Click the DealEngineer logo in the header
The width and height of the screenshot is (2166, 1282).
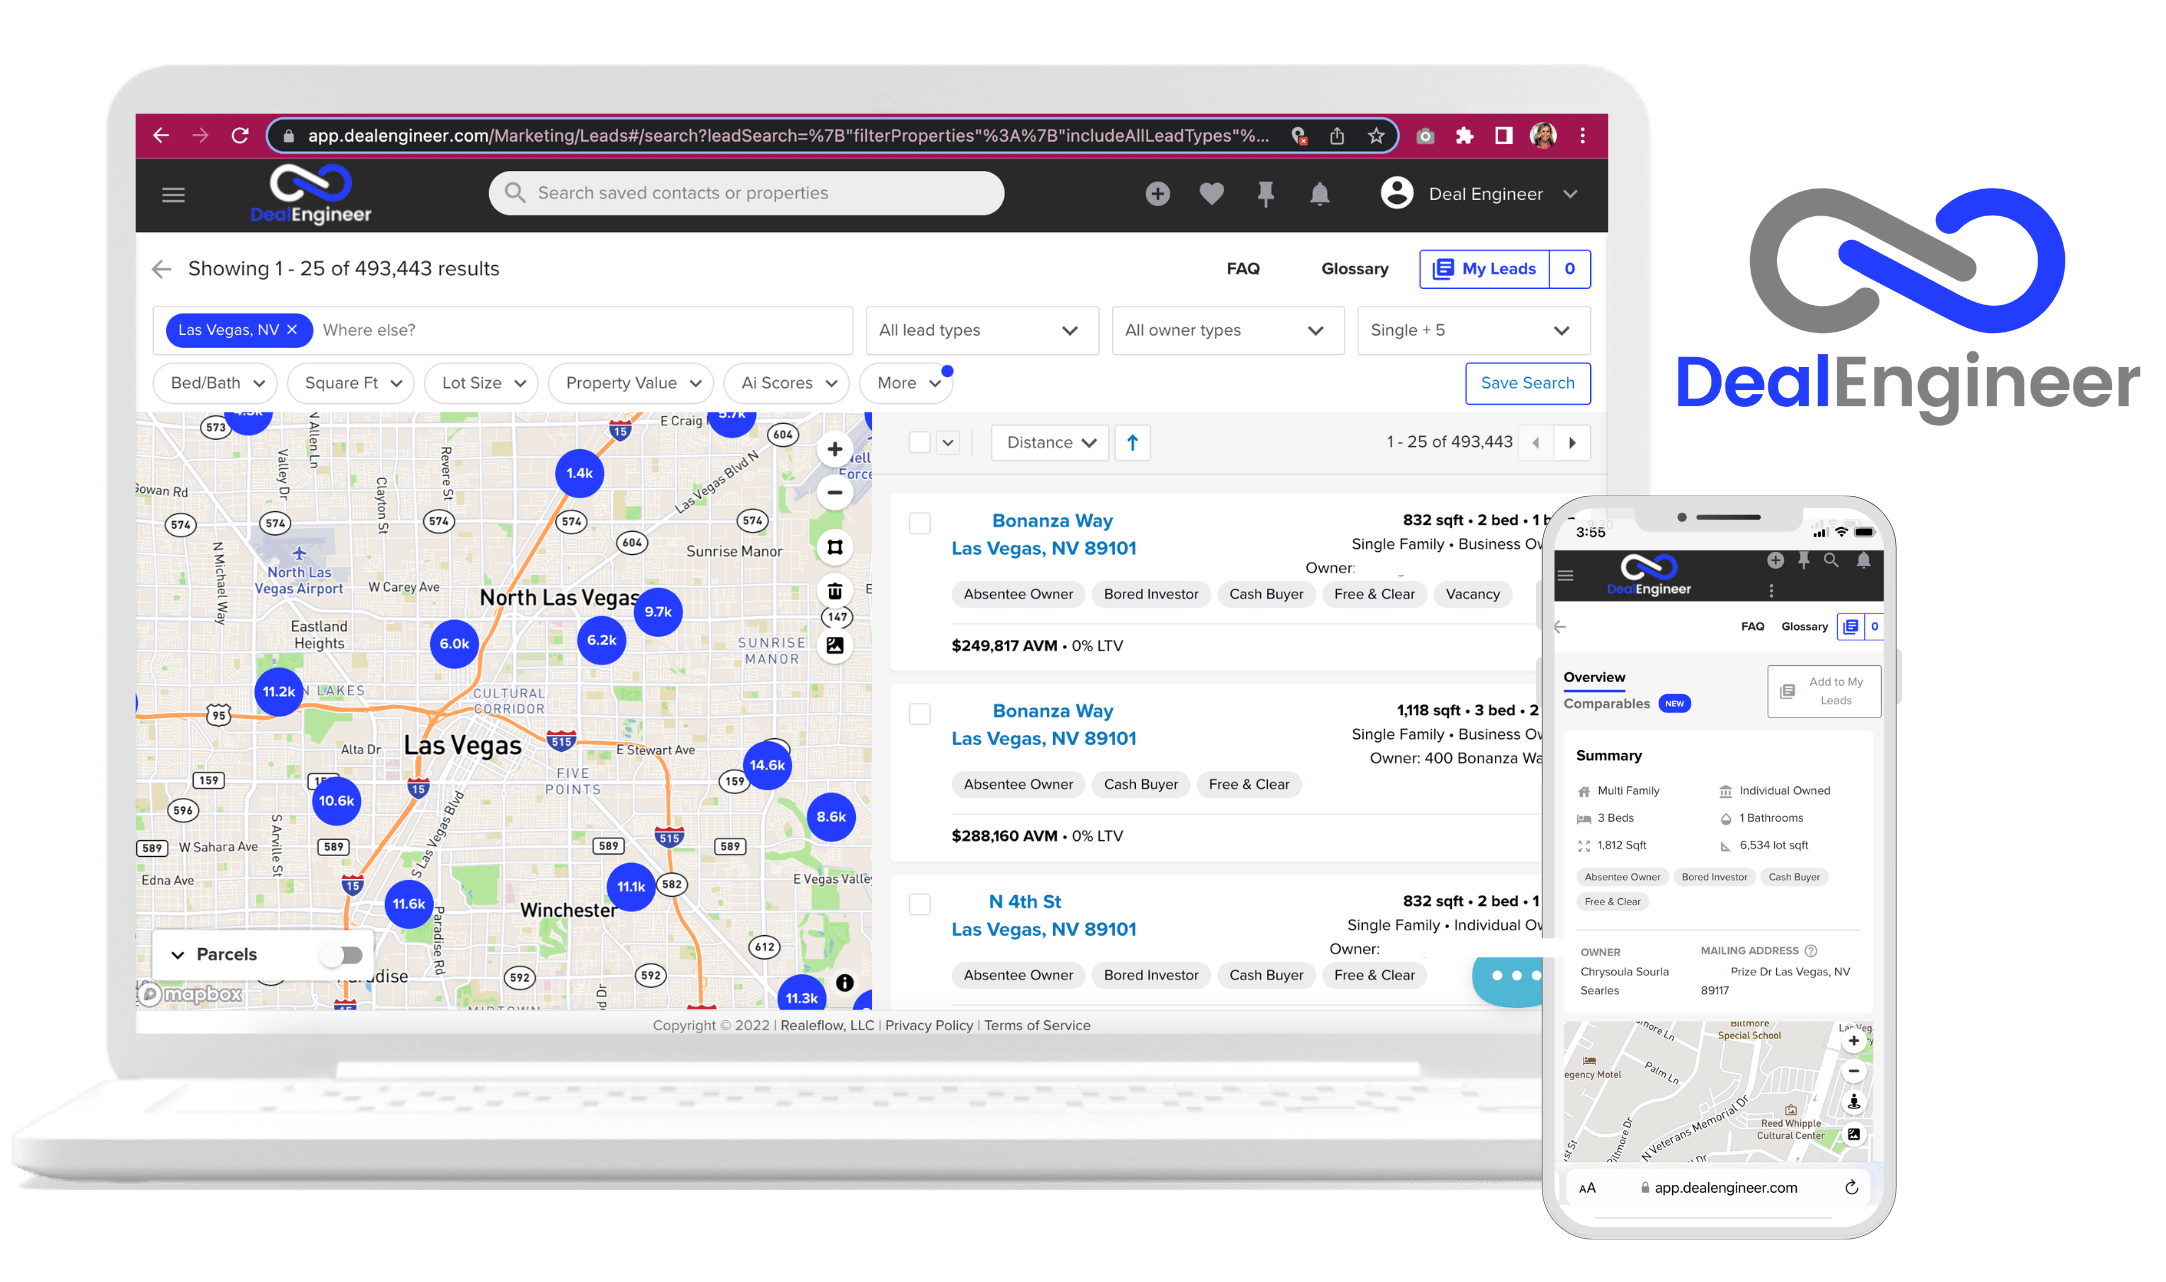tap(311, 194)
